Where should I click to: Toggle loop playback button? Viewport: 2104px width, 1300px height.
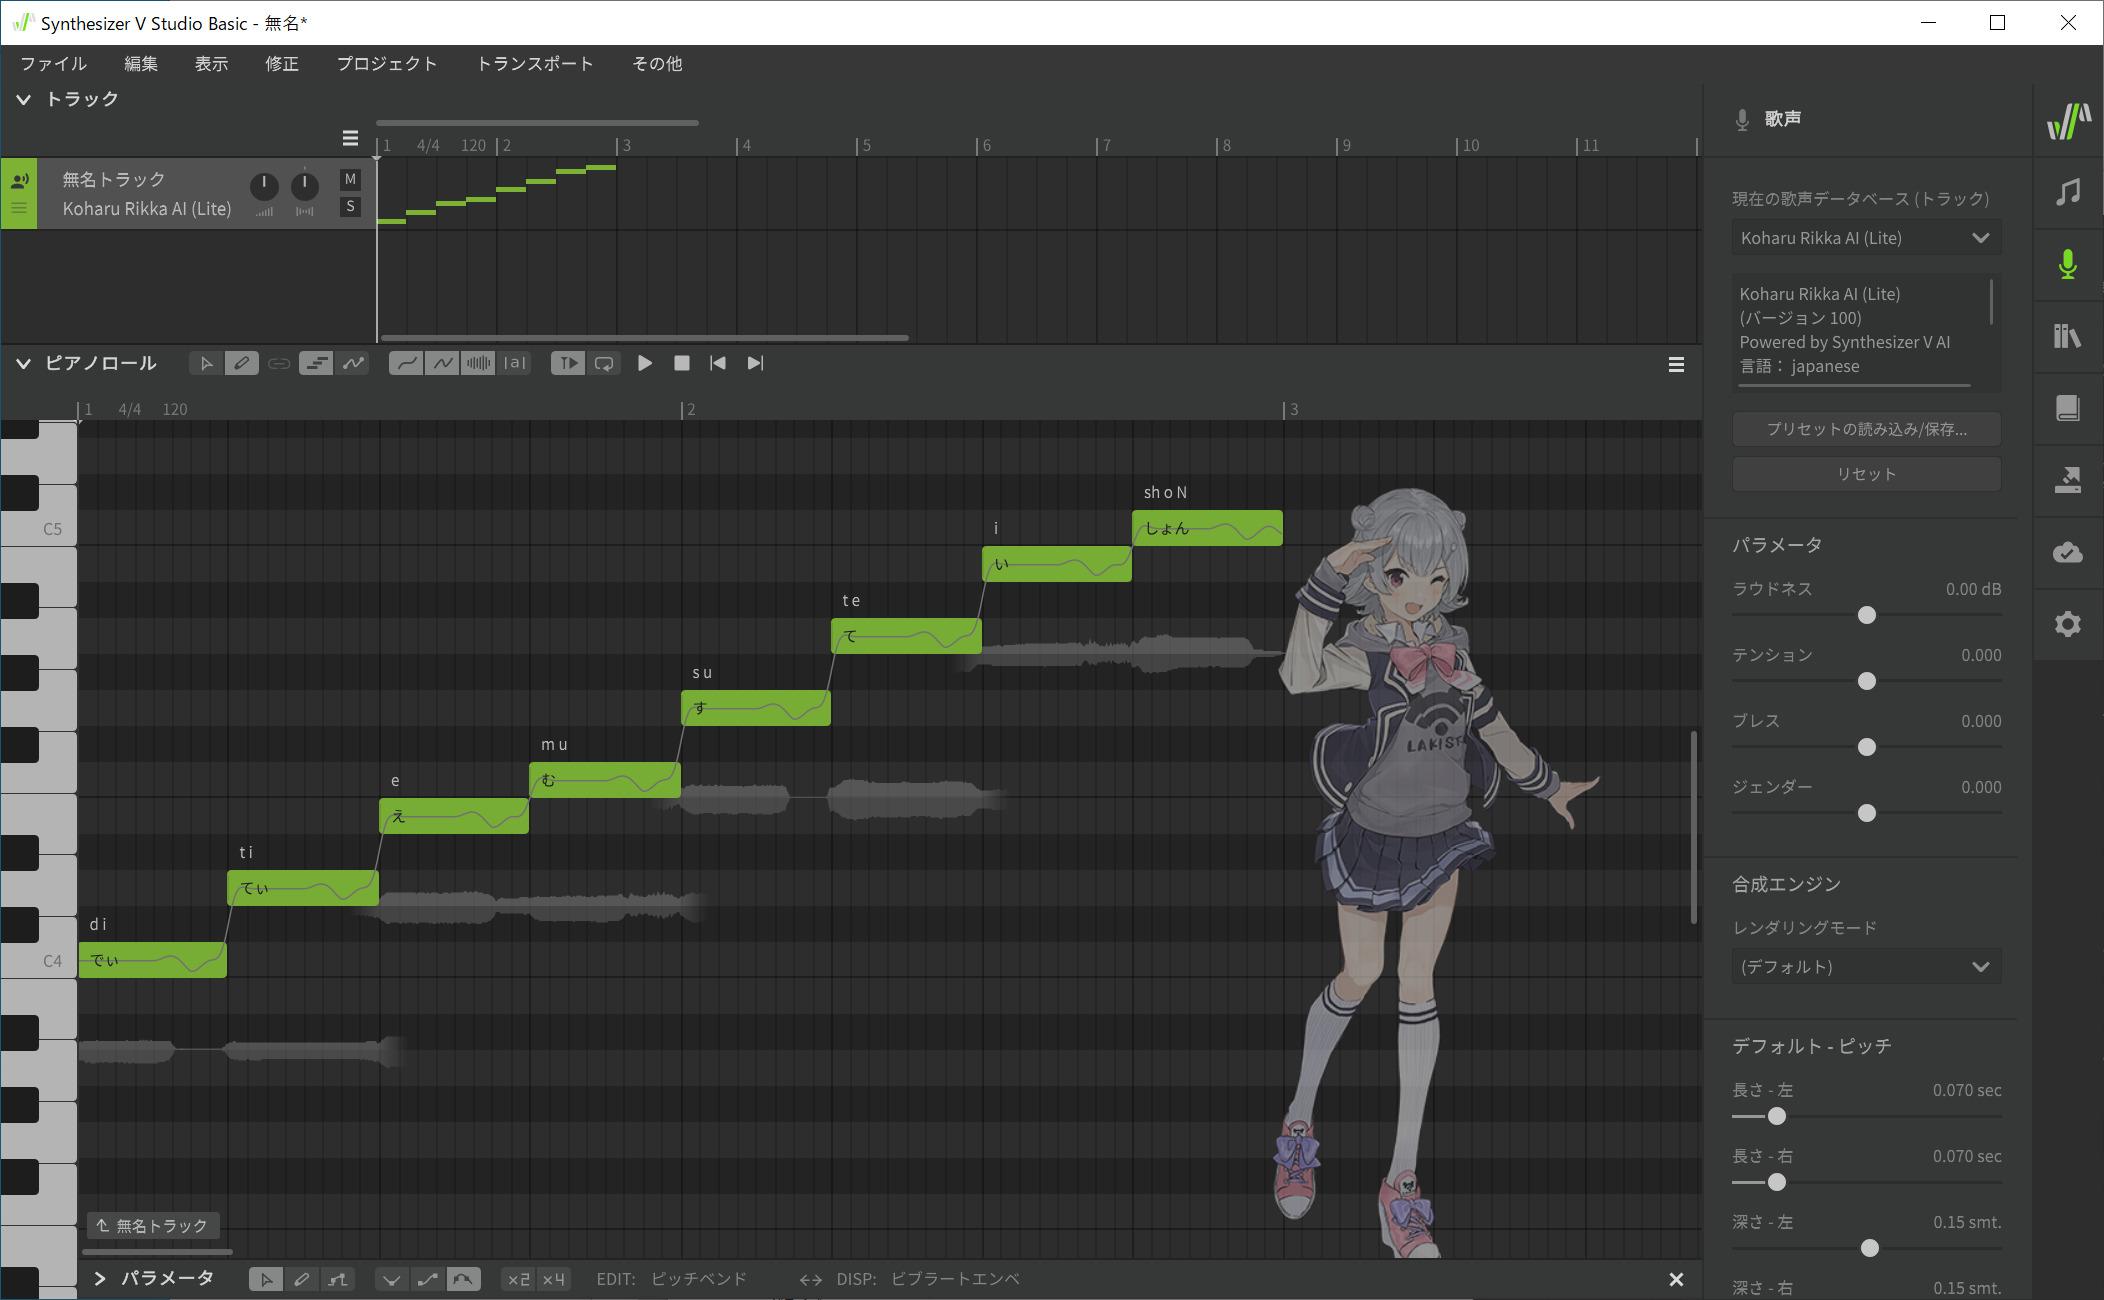click(604, 363)
